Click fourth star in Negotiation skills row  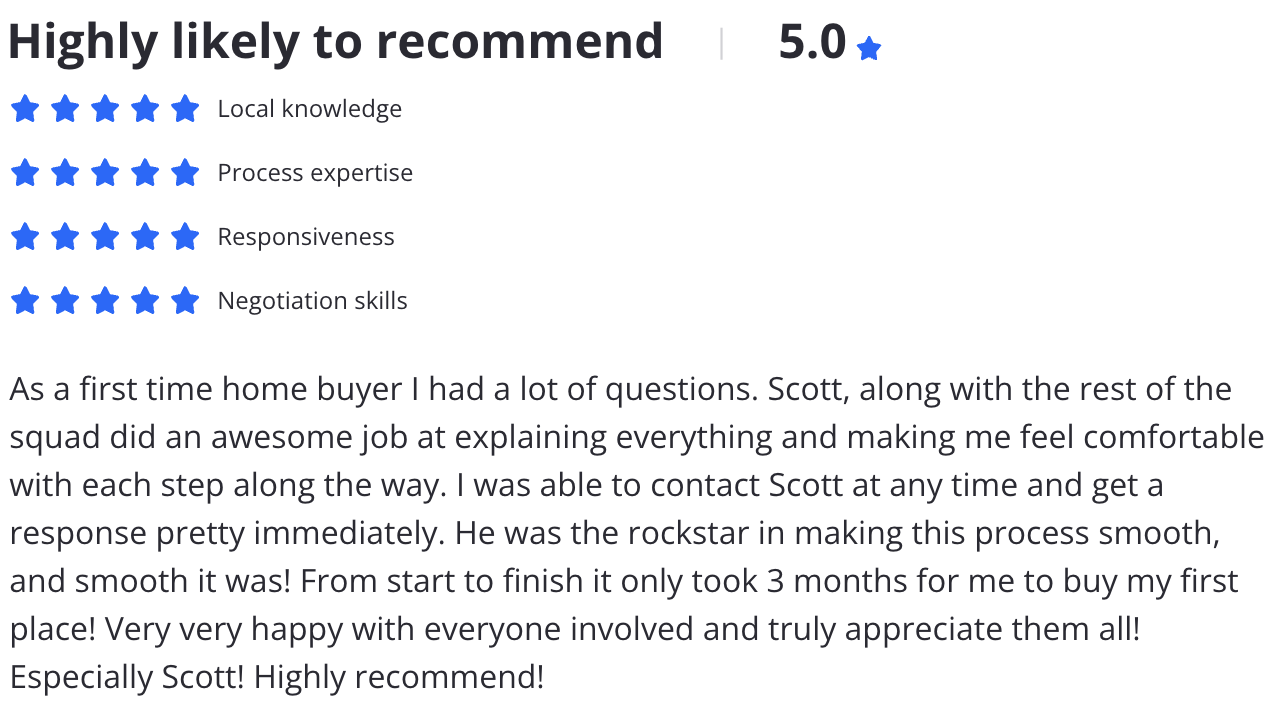coord(145,301)
